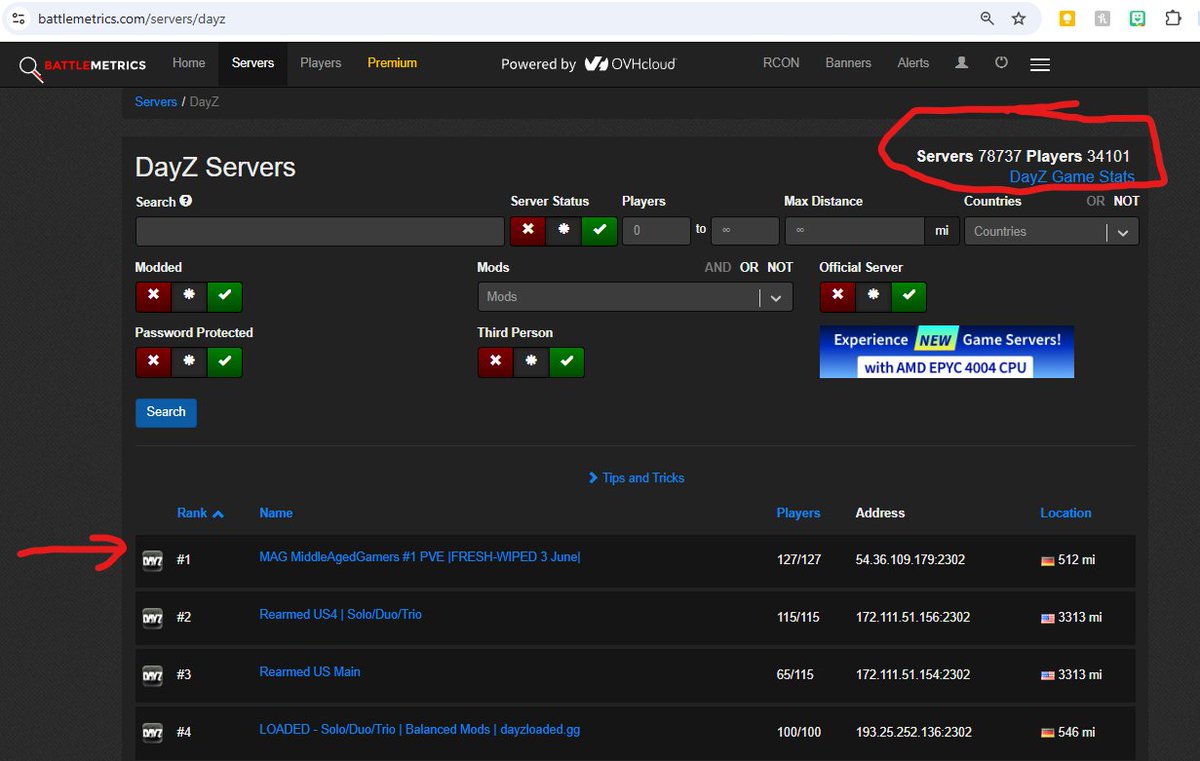This screenshot has height=761, width=1200.
Task: Click the power logout icon
Action: pos(1001,63)
